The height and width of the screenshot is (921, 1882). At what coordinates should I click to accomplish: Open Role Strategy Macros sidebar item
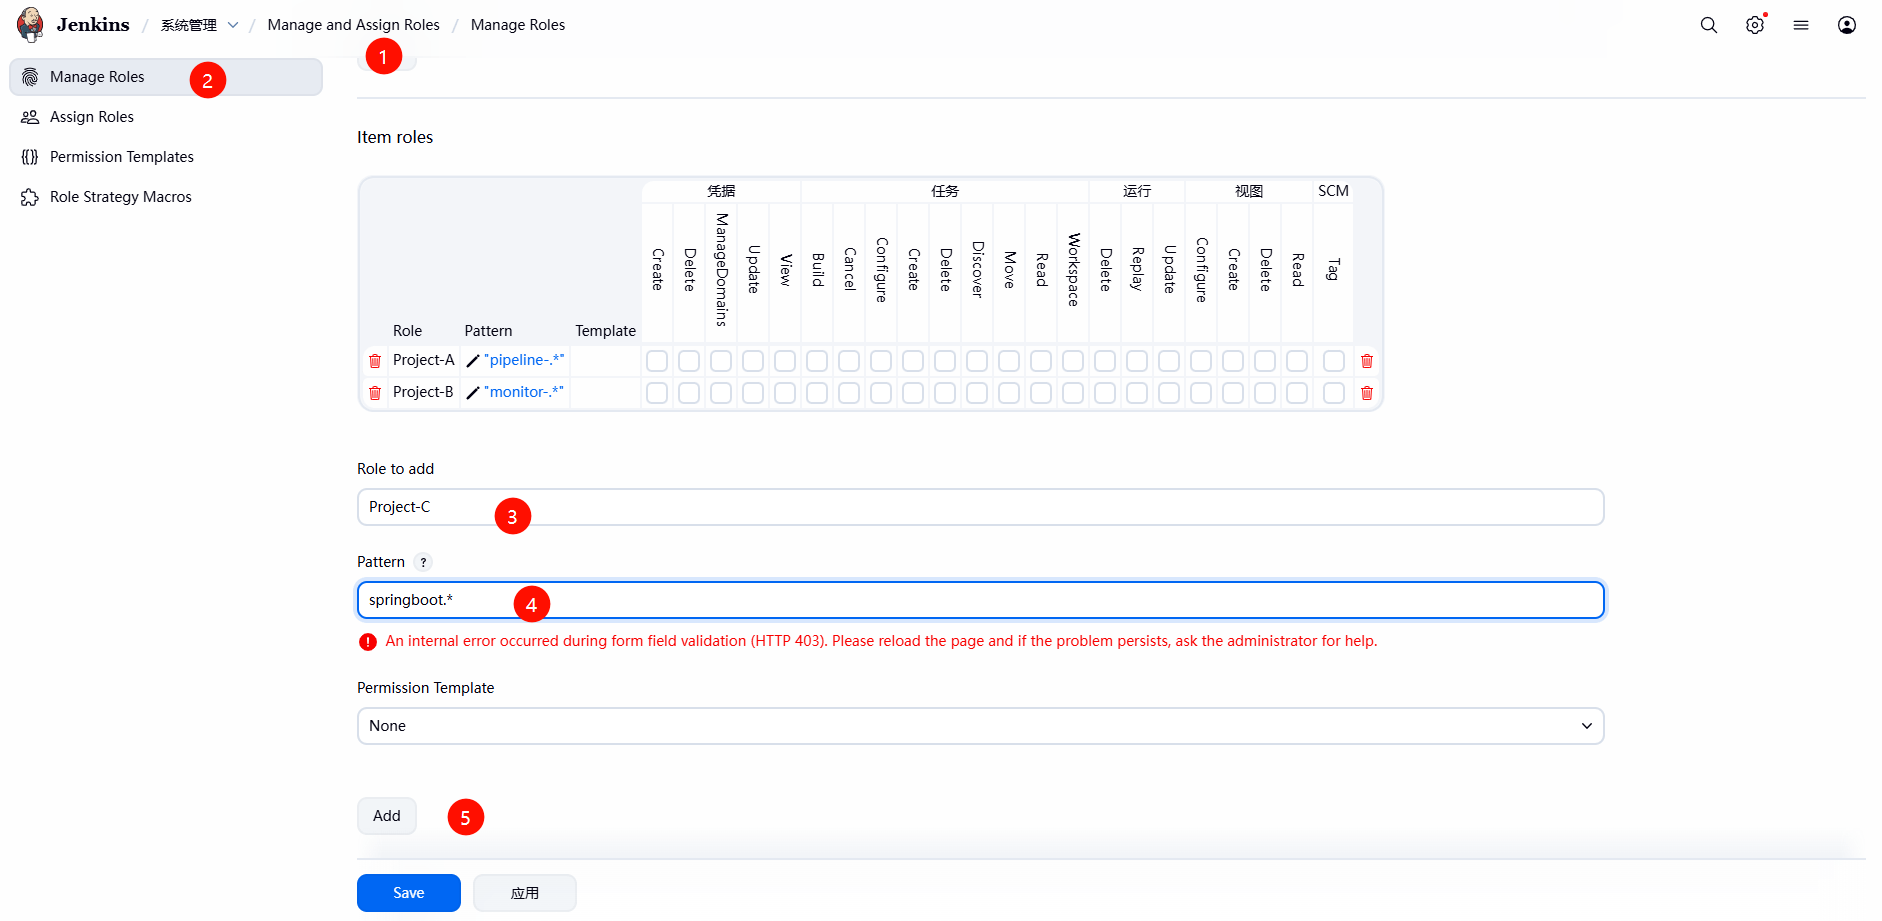point(121,197)
